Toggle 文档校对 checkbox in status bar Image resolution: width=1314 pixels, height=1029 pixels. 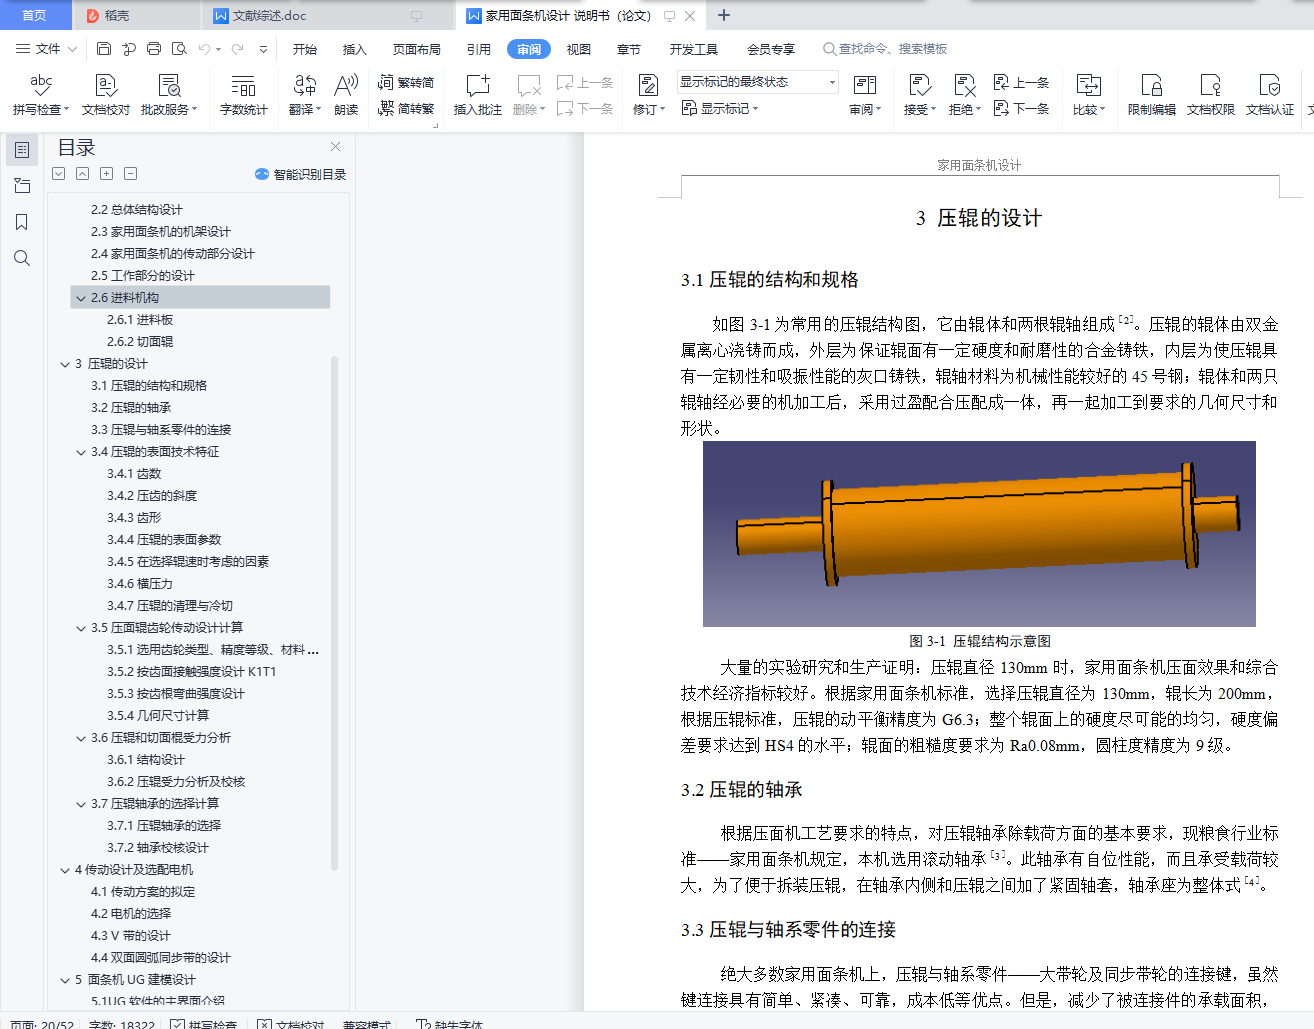click(x=264, y=1024)
